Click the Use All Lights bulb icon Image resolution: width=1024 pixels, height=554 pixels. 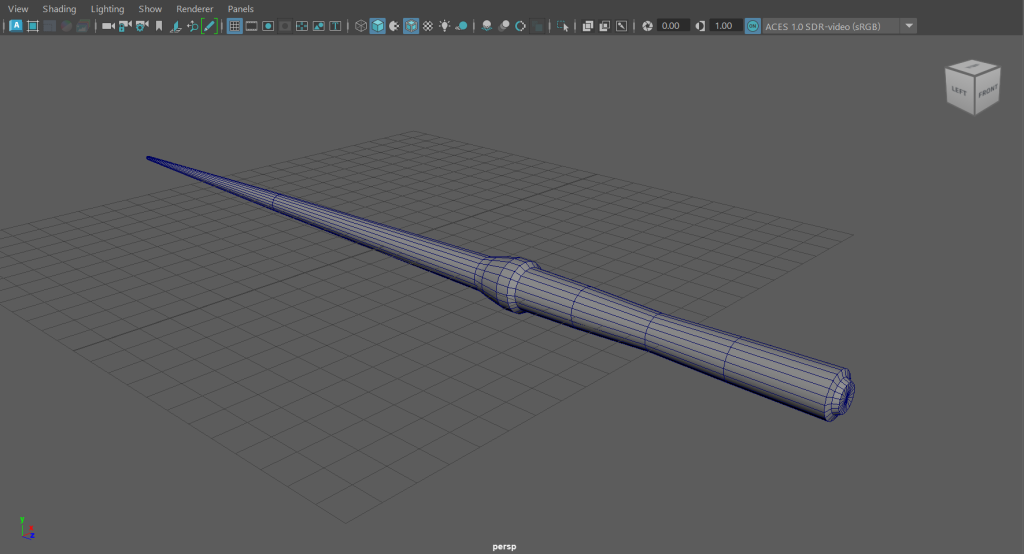(x=444, y=26)
